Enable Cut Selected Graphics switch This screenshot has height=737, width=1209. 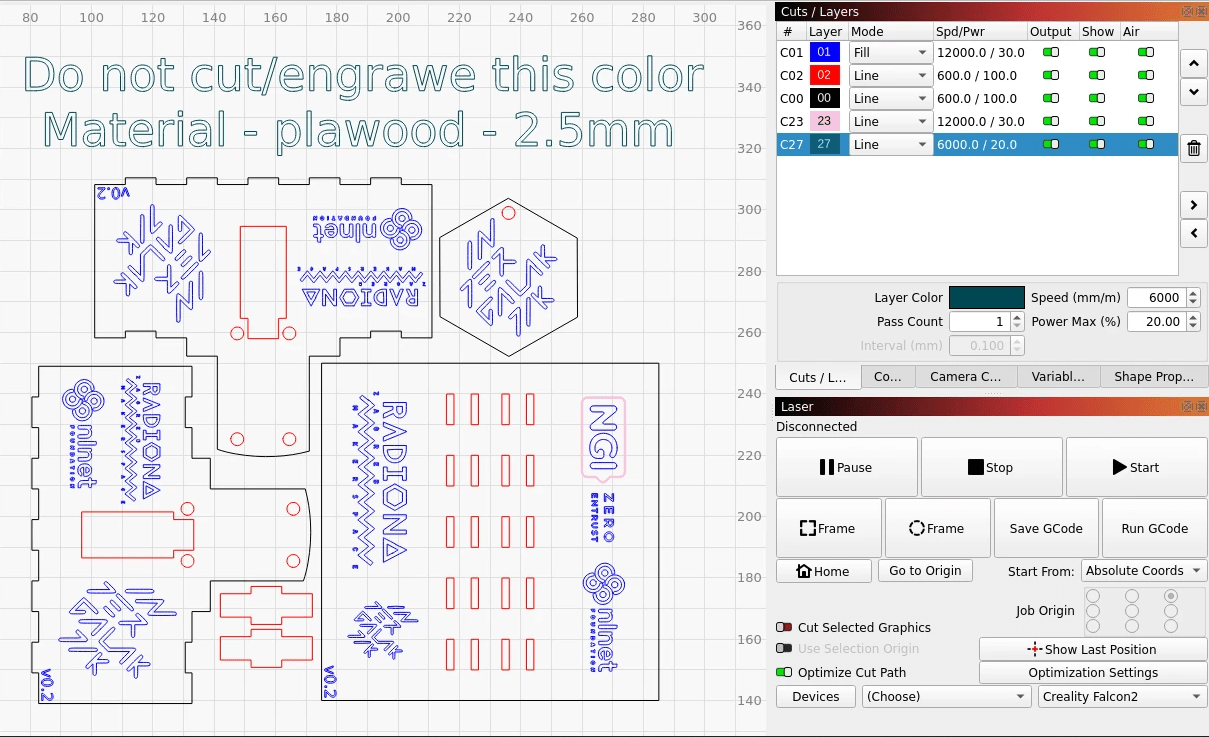coord(784,627)
